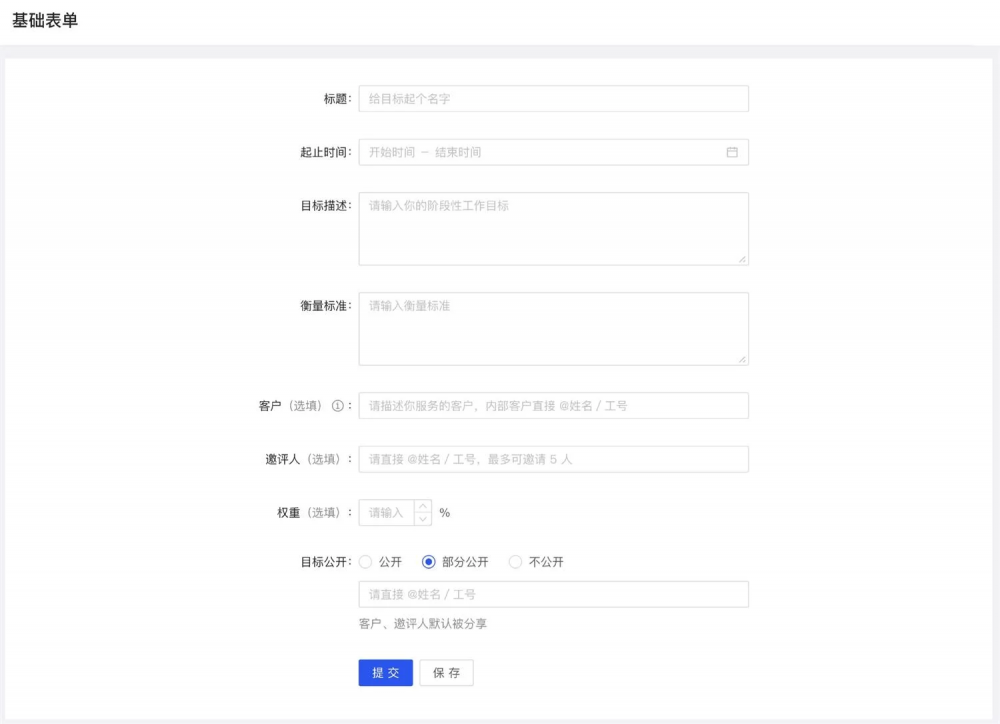
Task: Focus the 客户 customer input field
Action: [x=553, y=406]
